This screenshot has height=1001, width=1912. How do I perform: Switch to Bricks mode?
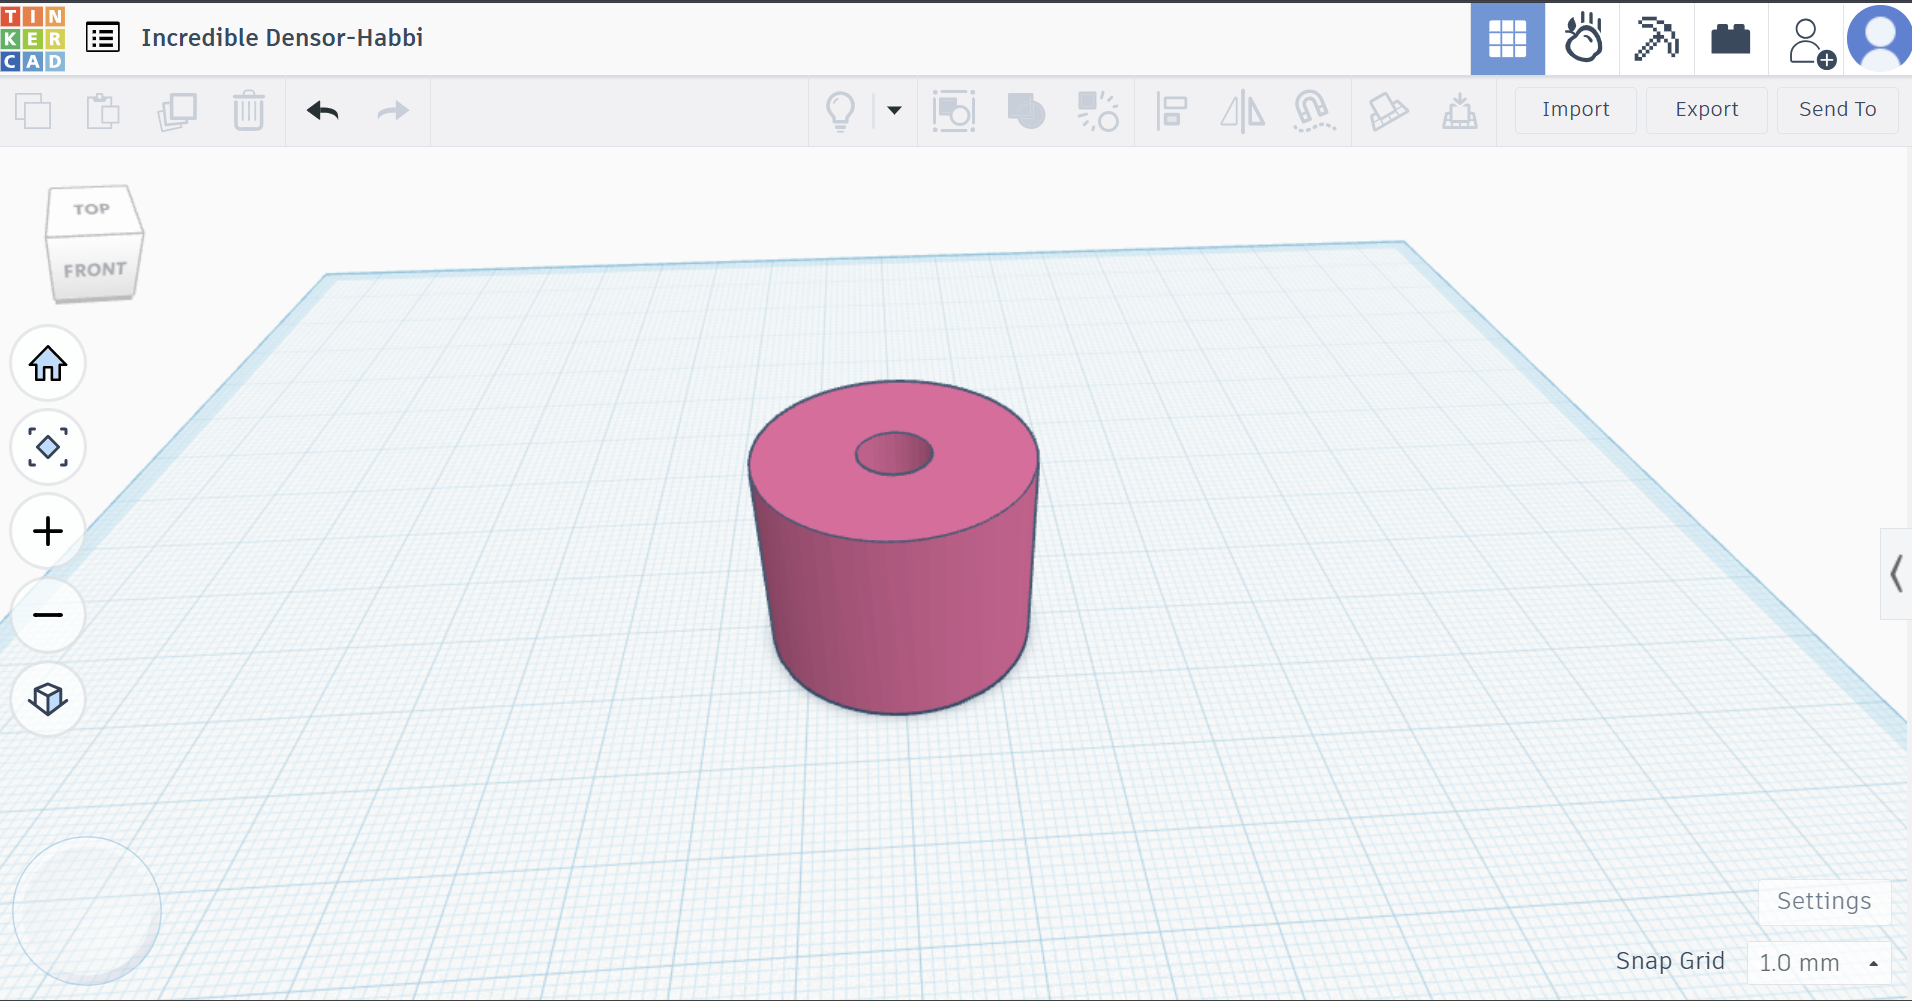click(x=1731, y=39)
